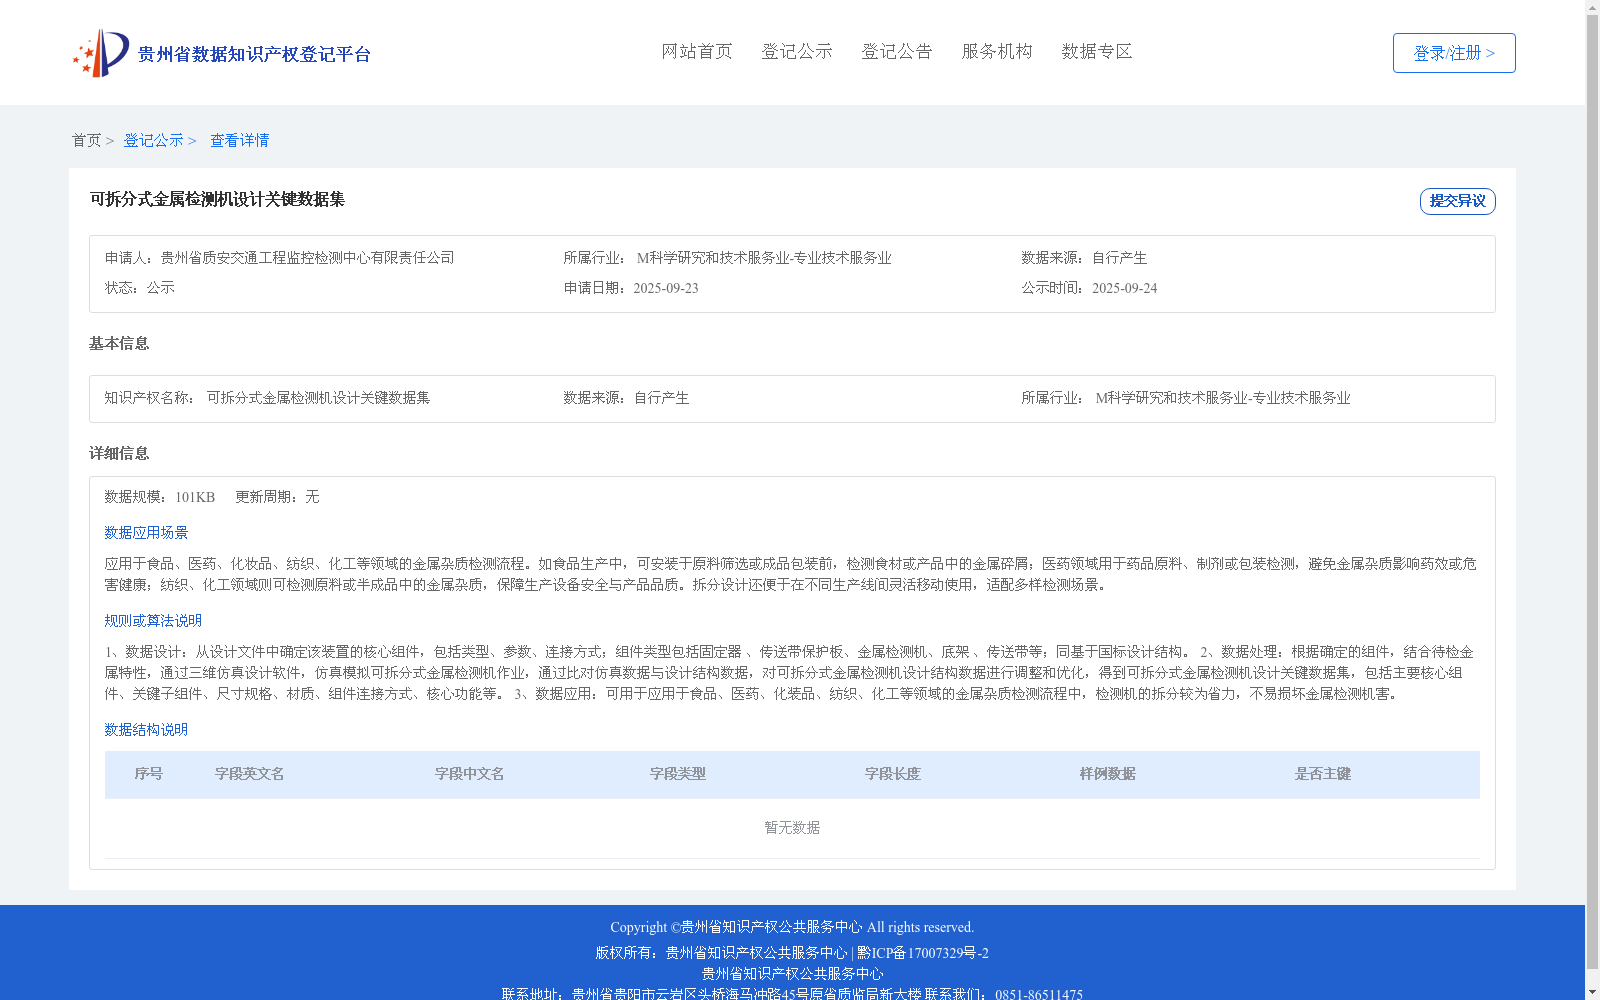Screen dimensions: 1600x1000
Task: Click the 暂无数据 empty table message
Action: click(792, 828)
